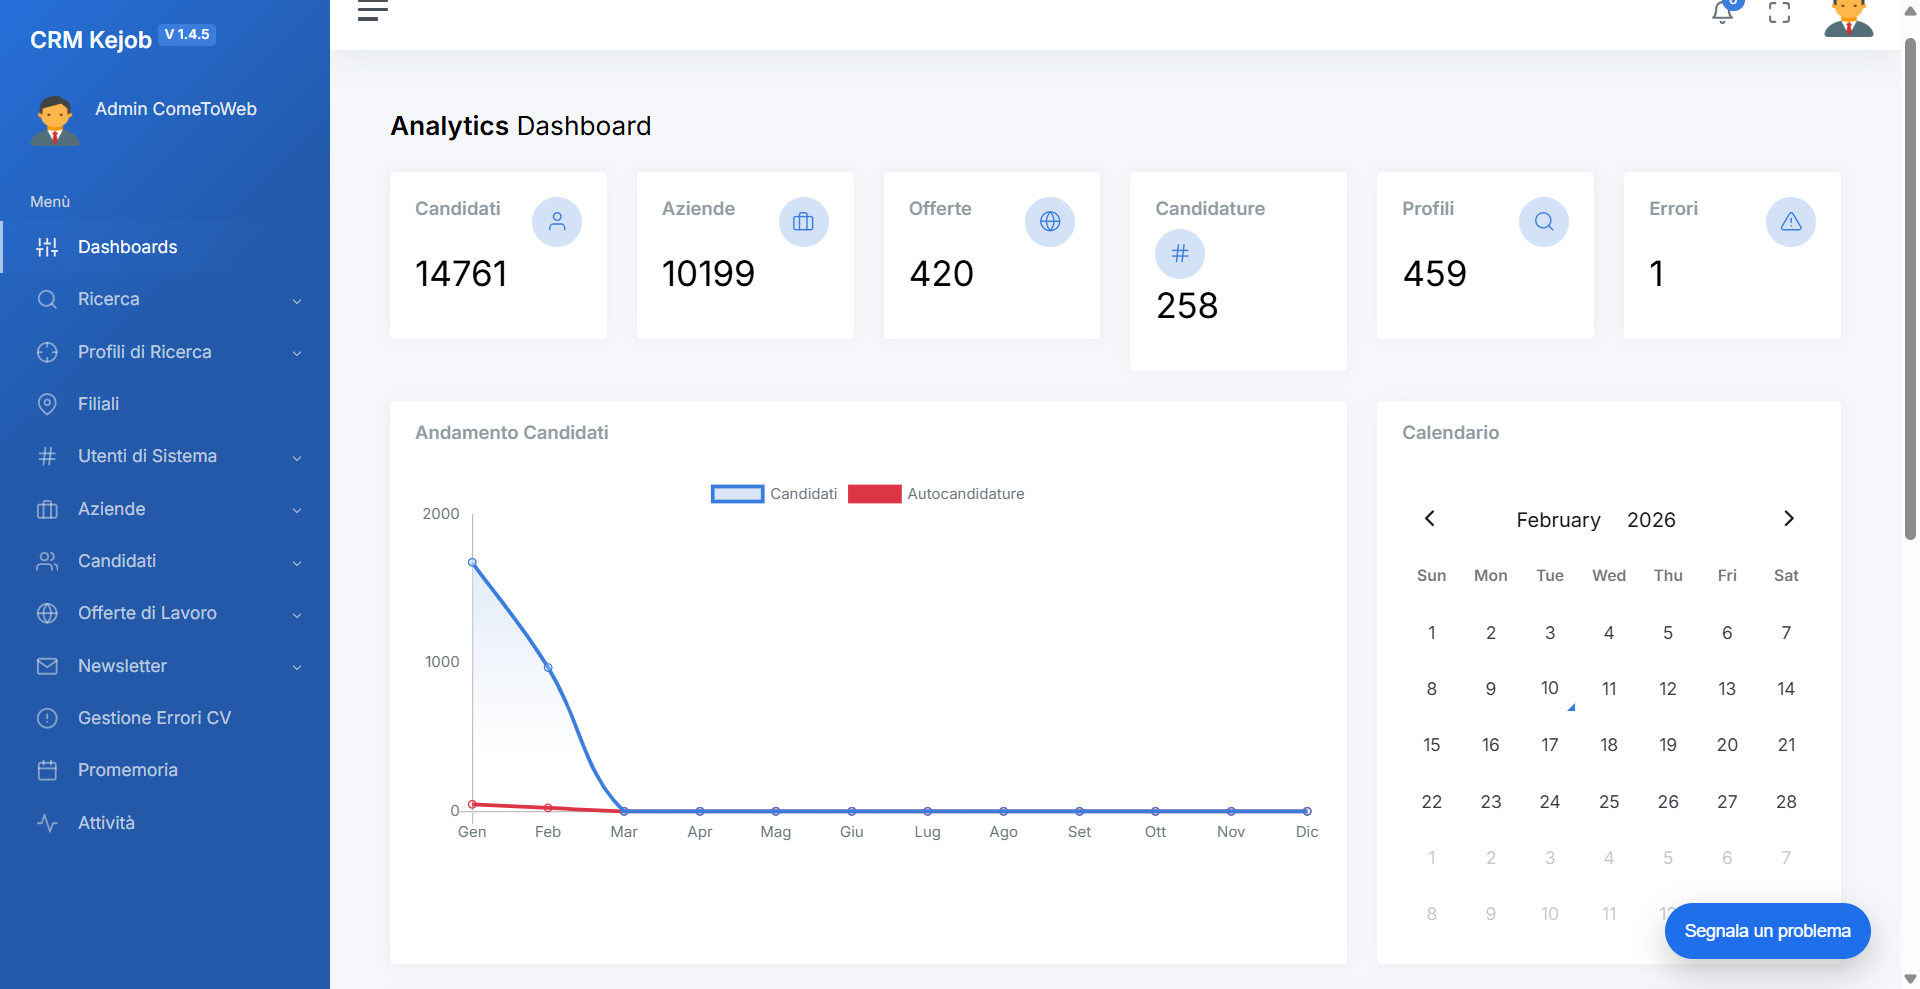Open user avatar in top-right header
This screenshot has height=989, width=1920.
(x=1848, y=17)
